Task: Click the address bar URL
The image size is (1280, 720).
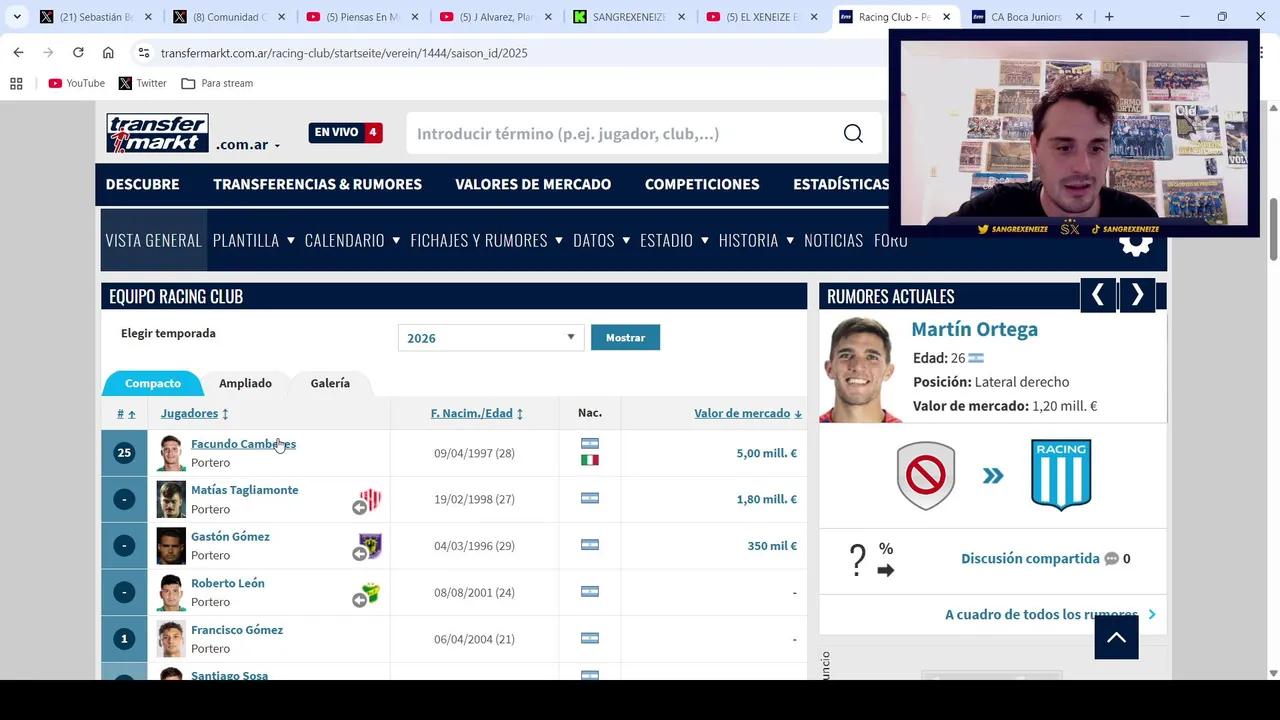Action: click(344, 53)
